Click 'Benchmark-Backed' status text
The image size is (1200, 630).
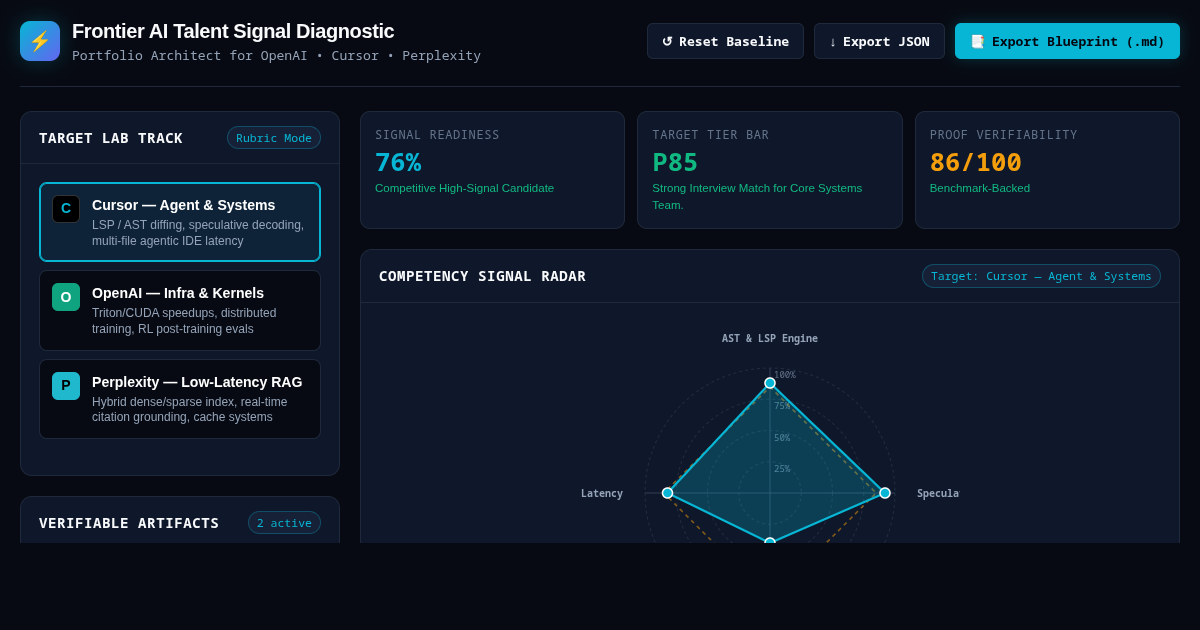(x=980, y=188)
